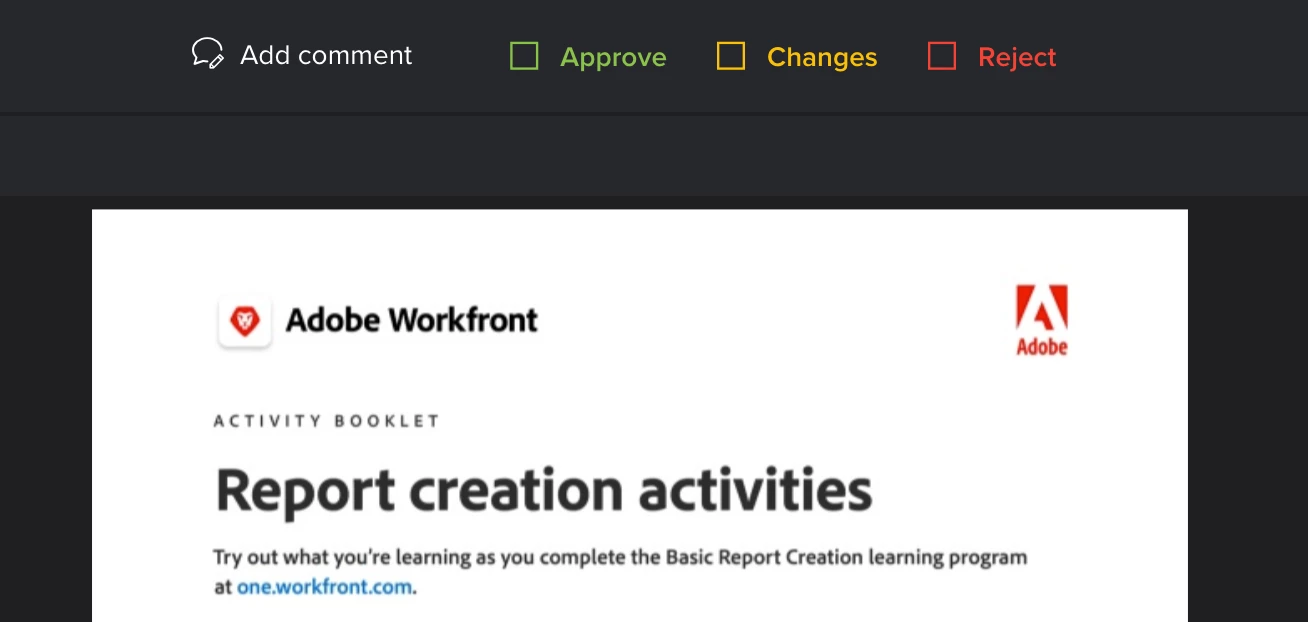Open the one.workfront.com link
This screenshot has width=1308, height=622.
[x=324, y=587]
